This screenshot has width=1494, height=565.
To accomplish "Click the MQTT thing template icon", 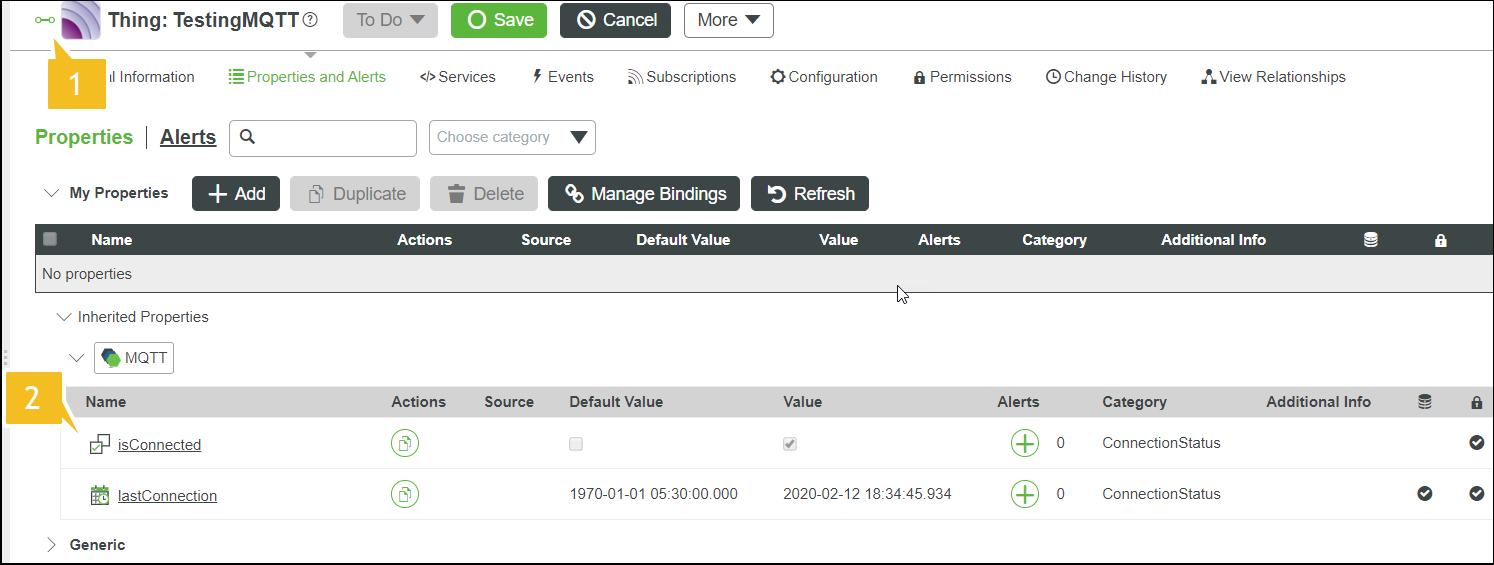I will 111,358.
